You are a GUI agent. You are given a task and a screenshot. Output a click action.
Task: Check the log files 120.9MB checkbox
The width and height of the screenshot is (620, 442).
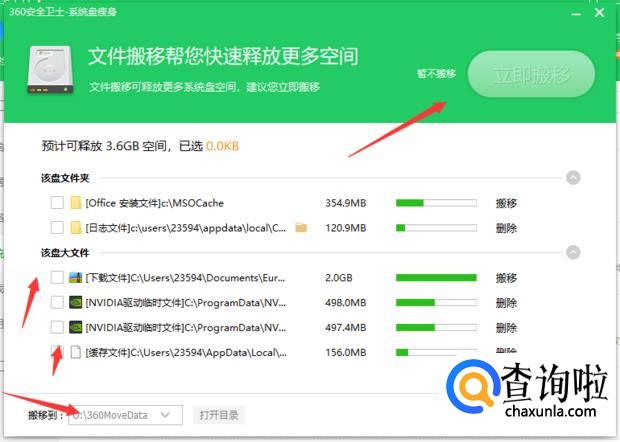(57, 228)
